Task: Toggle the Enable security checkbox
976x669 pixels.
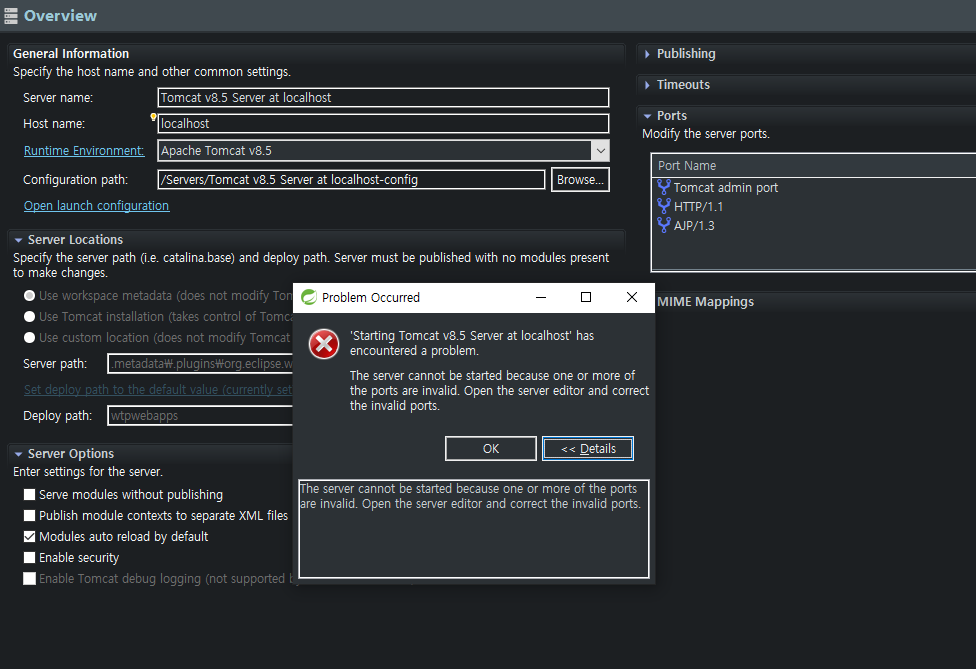Action: coord(30,558)
